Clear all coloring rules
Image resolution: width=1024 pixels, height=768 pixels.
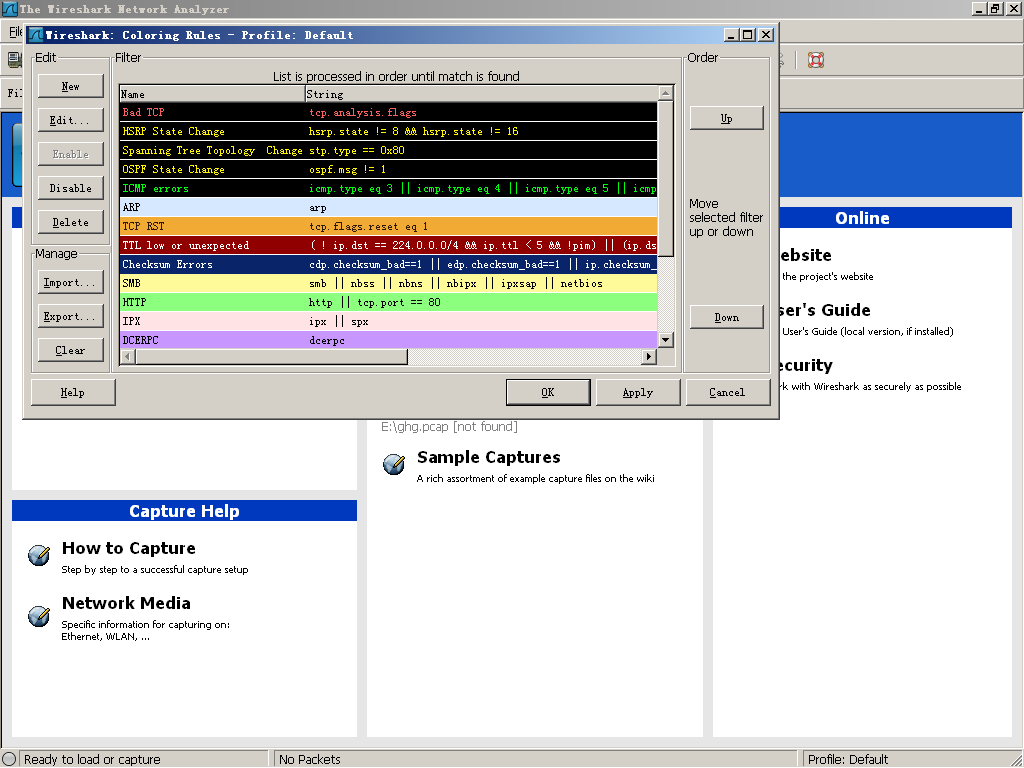(71, 350)
